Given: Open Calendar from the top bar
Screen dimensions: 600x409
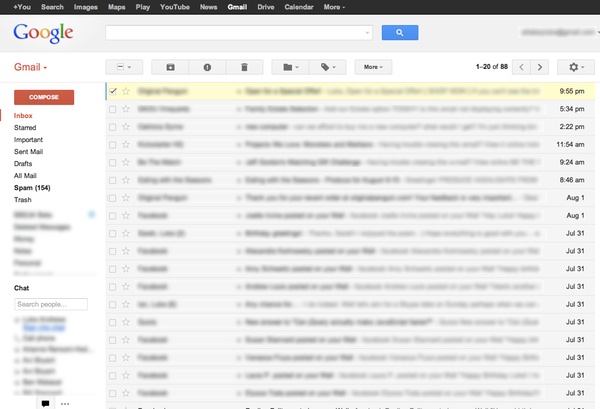Looking at the screenshot, I should [x=299, y=7].
